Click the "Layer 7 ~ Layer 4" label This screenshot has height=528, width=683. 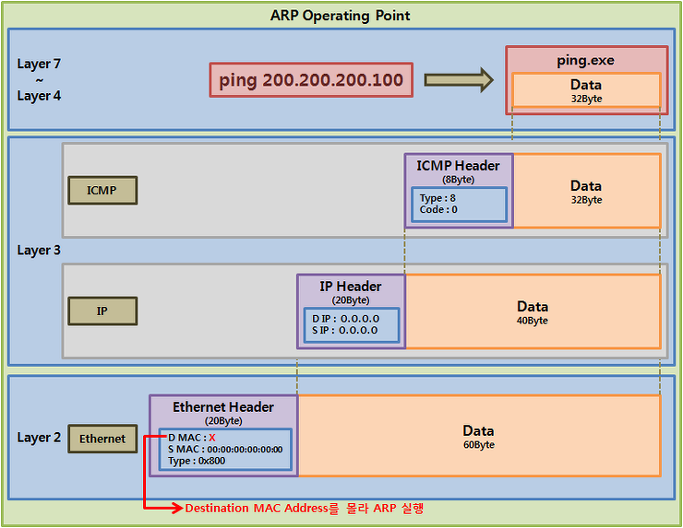pos(39,80)
